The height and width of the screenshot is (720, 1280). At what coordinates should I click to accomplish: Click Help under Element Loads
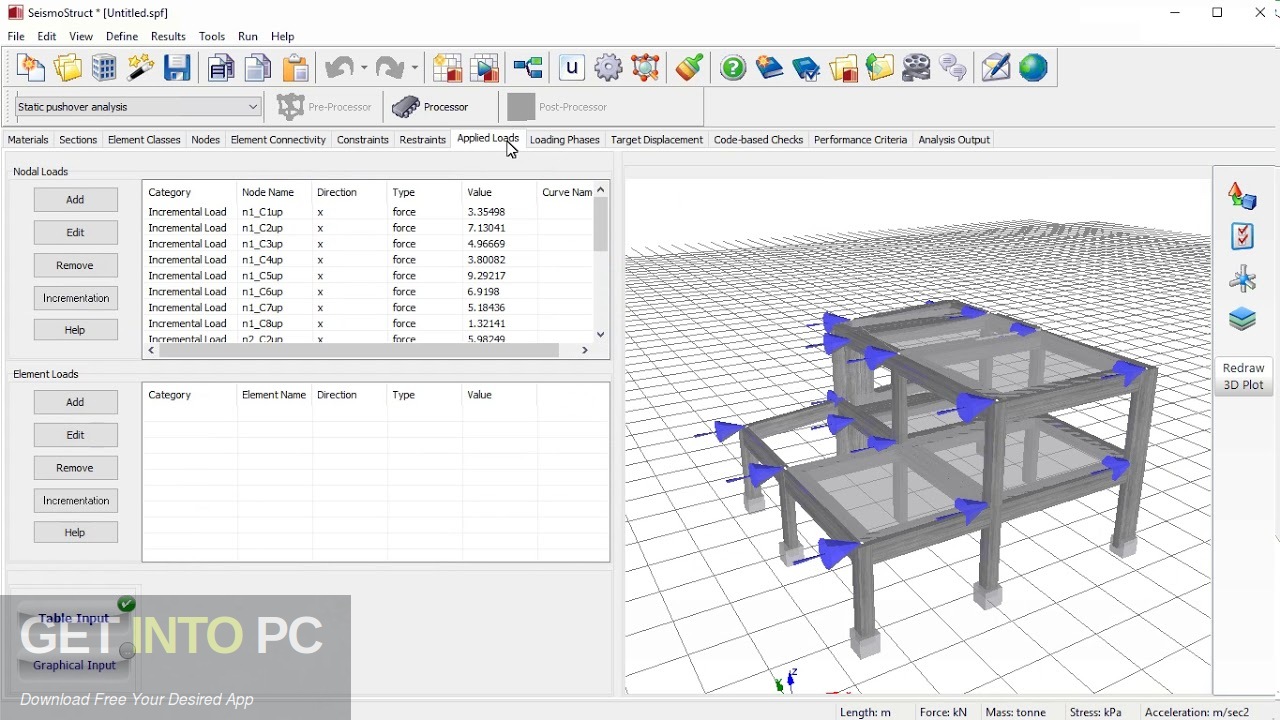(x=75, y=533)
